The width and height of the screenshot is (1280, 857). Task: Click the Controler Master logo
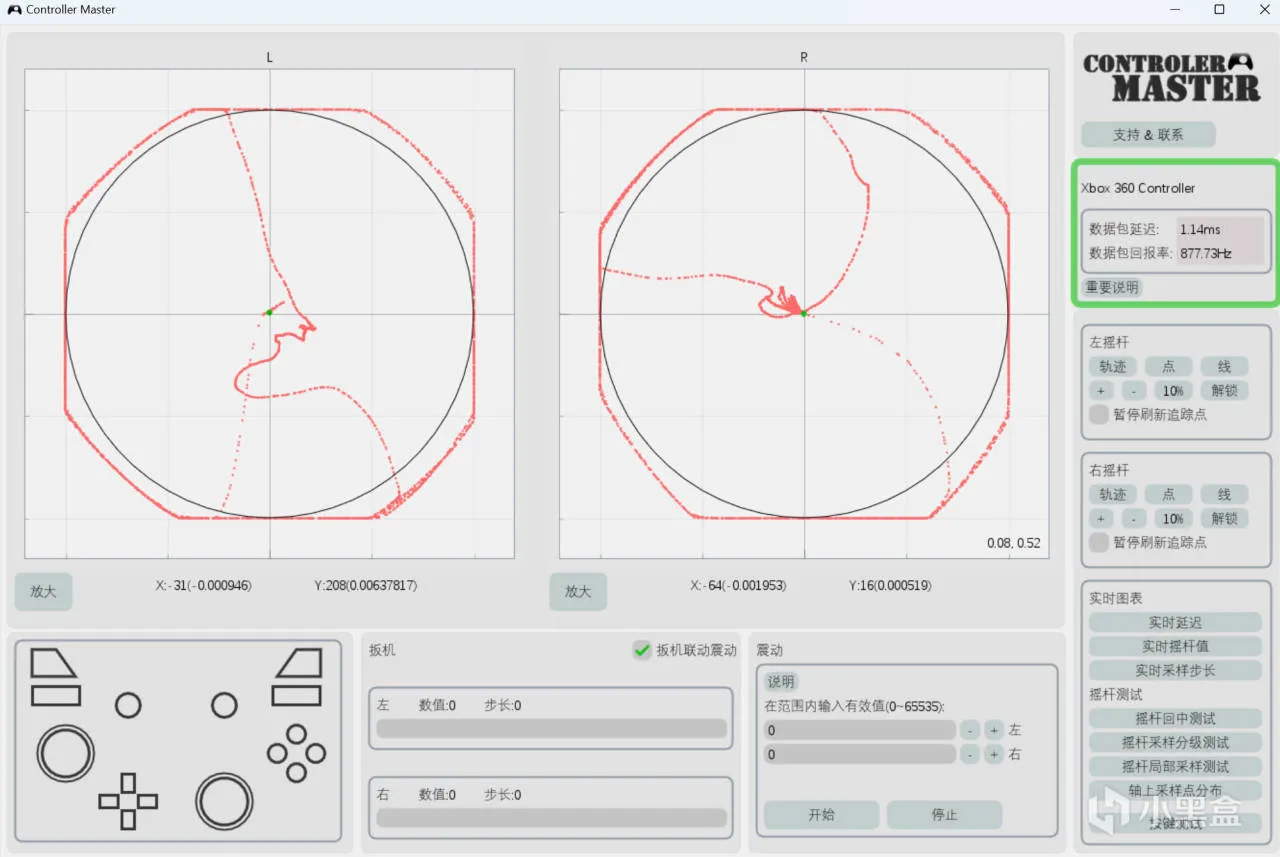[x=1172, y=77]
